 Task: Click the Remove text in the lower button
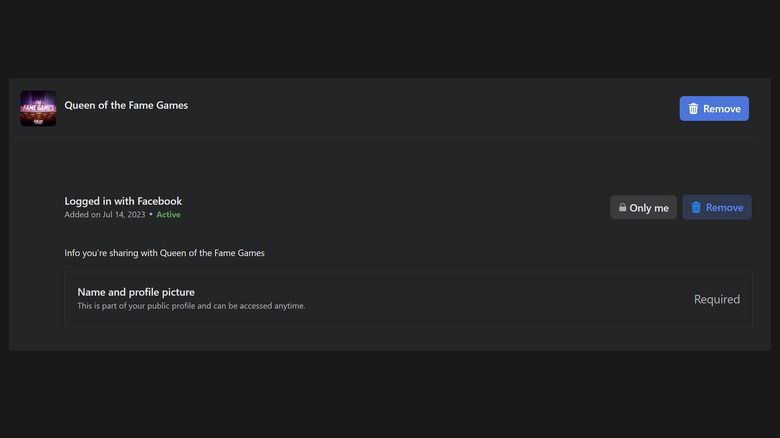pyautogui.click(x=724, y=208)
